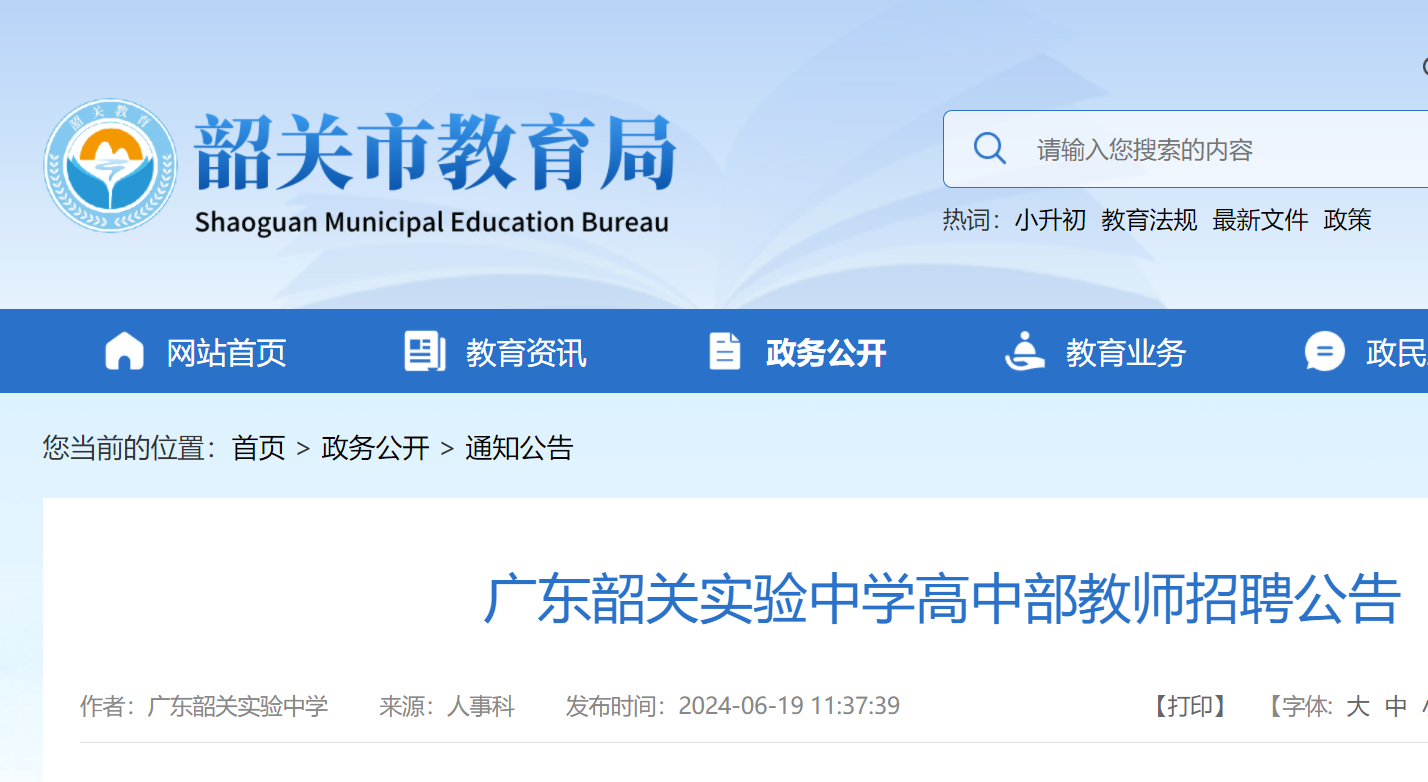The image size is (1428, 782).
Task: Click the Shaoguan Education Bureau logo emblem
Action: (x=110, y=166)
